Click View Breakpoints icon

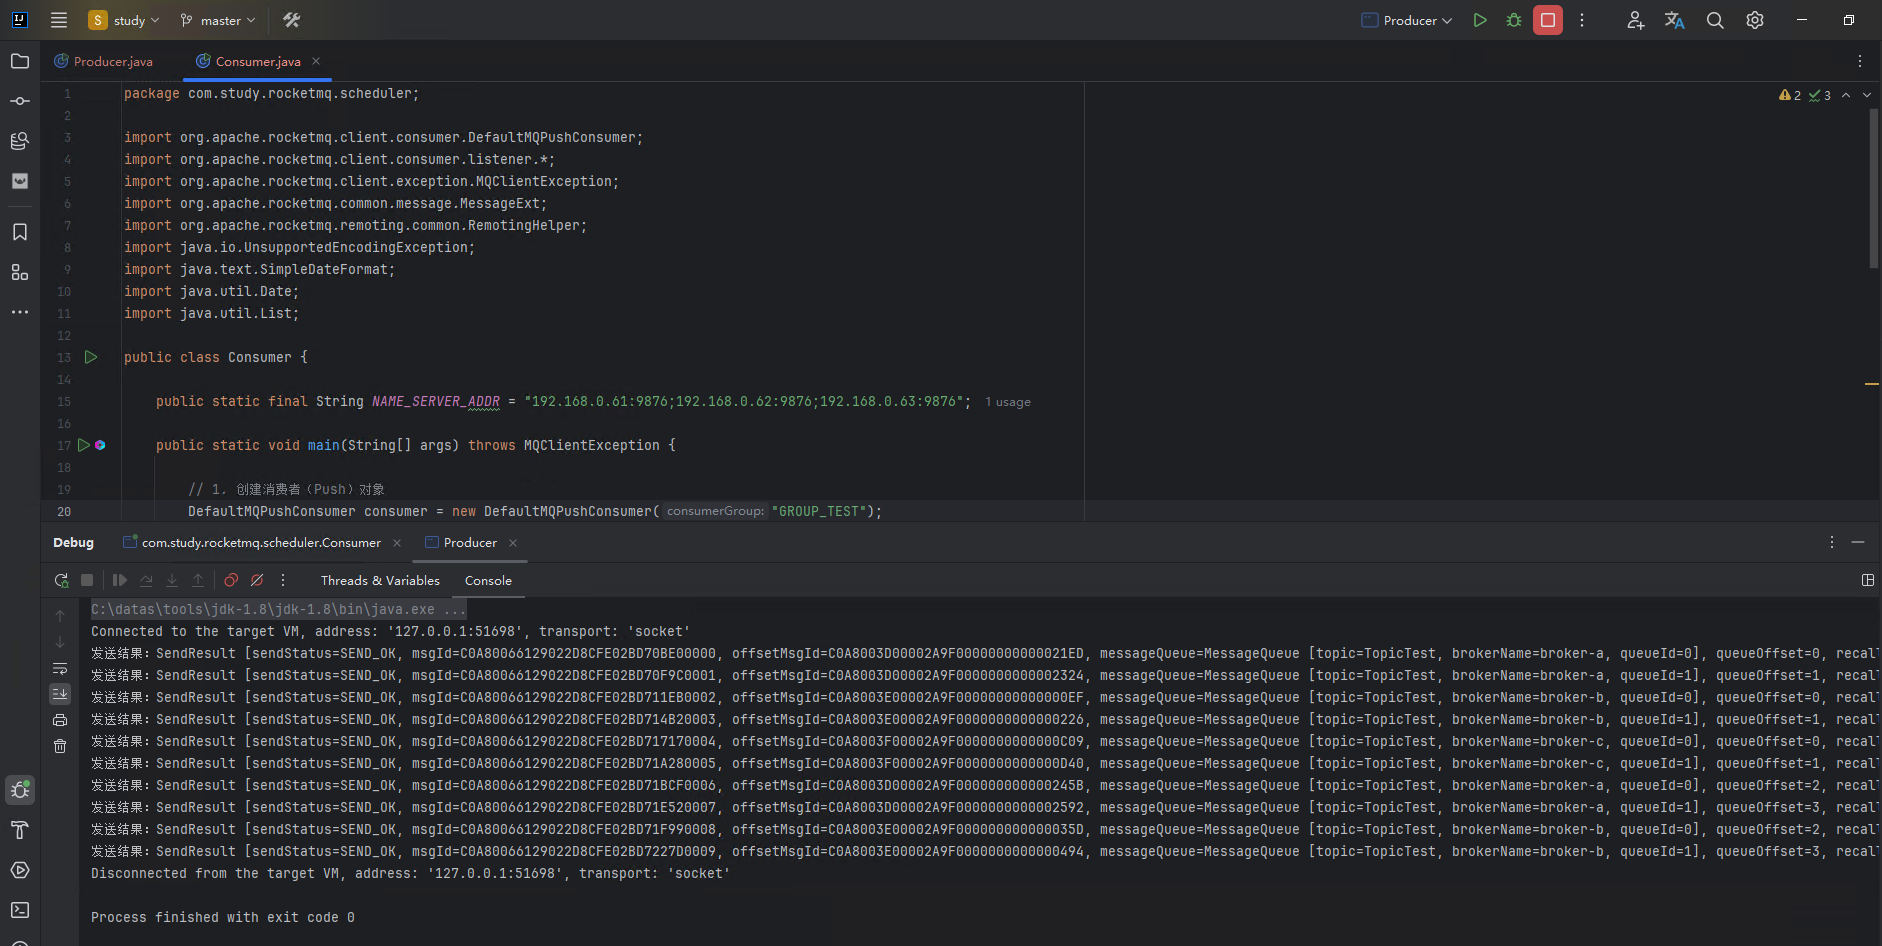(231, 580)
